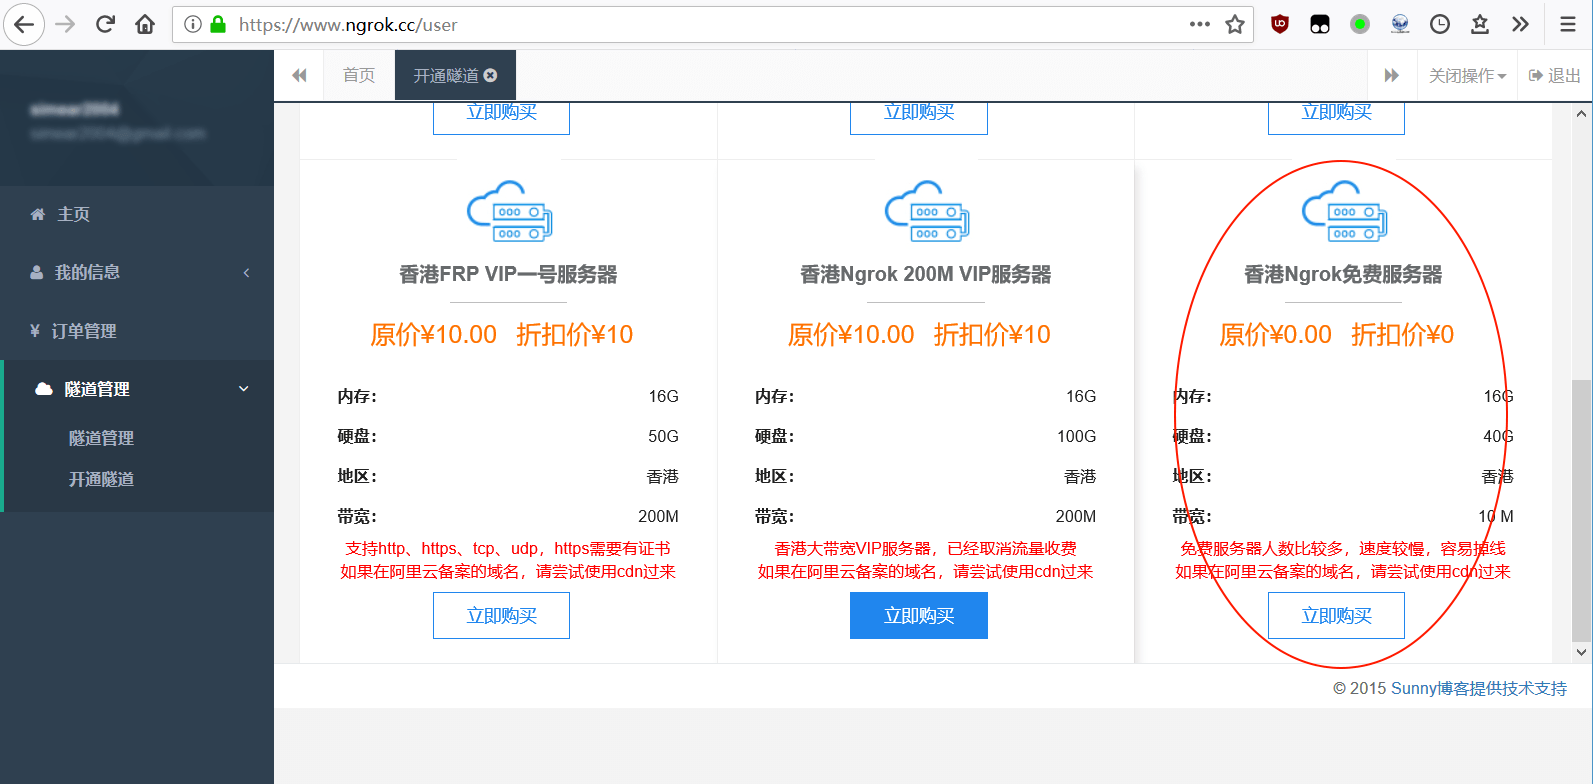Click the cloud server icon of 香港FRP VIP一号服务器
Image resolution: width=1593 pixels, height=784 pixels.
[x=510, y=211]
